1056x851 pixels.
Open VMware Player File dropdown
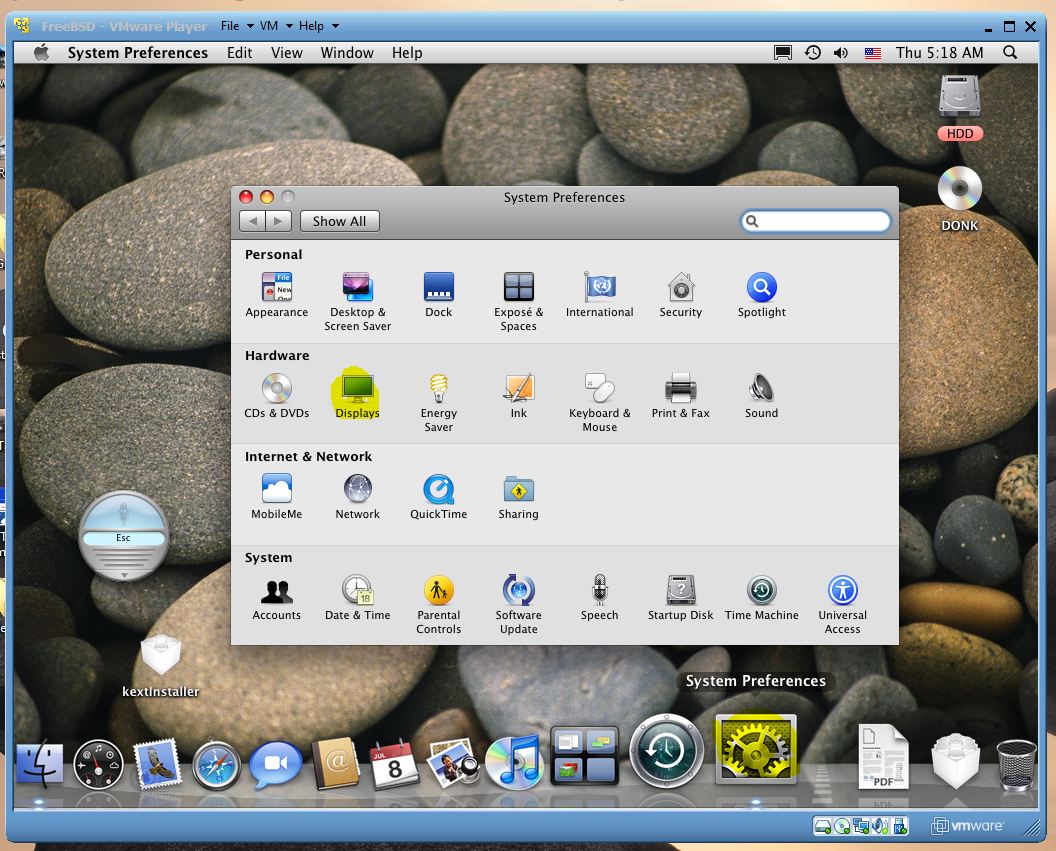pyautogui.click(x=237, y=26)
